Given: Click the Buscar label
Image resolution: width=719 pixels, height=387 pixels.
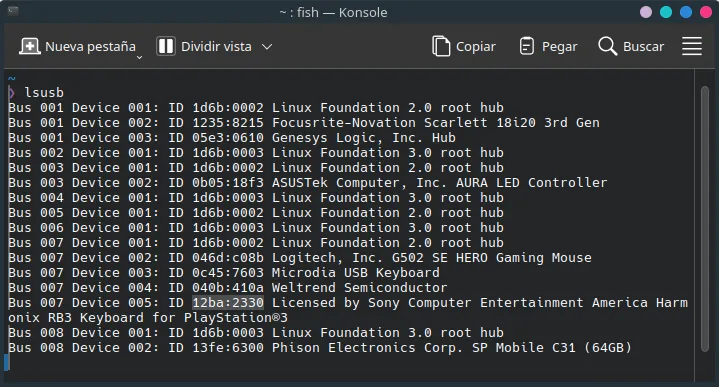Looking at the screenshot, I should click(643, 47).
